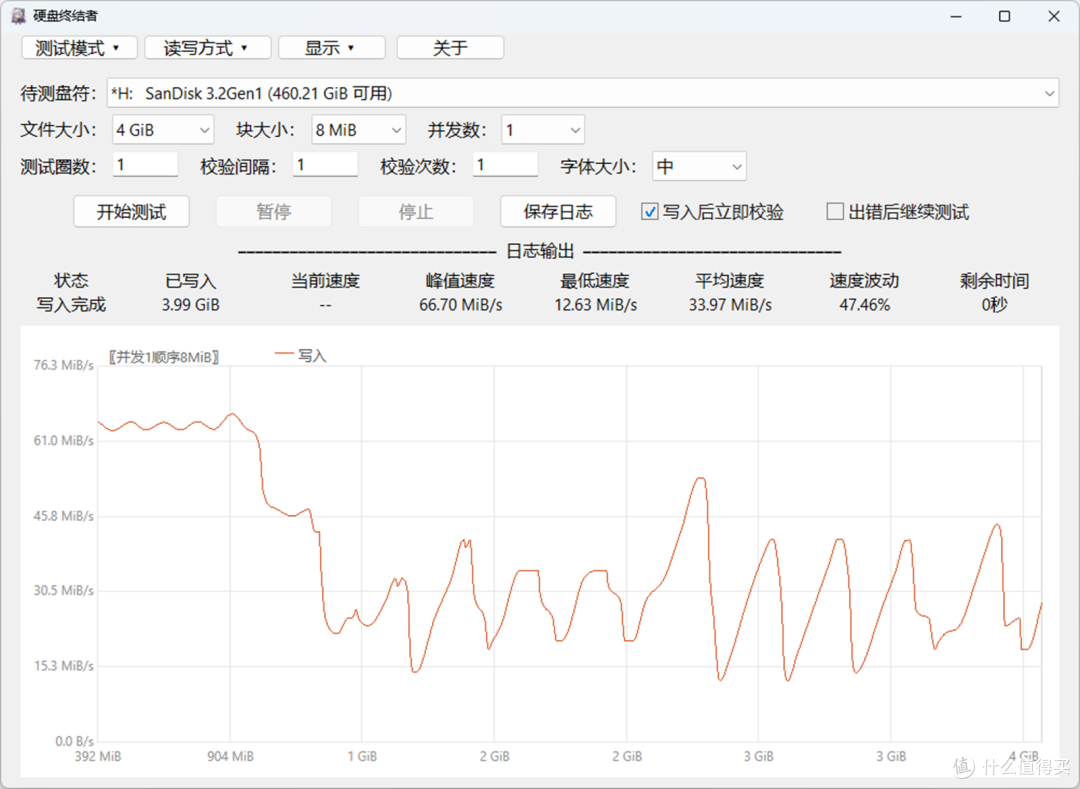Click the 904 MiB axis label
Screen dimensions: 1080x789
click(230, 757)
